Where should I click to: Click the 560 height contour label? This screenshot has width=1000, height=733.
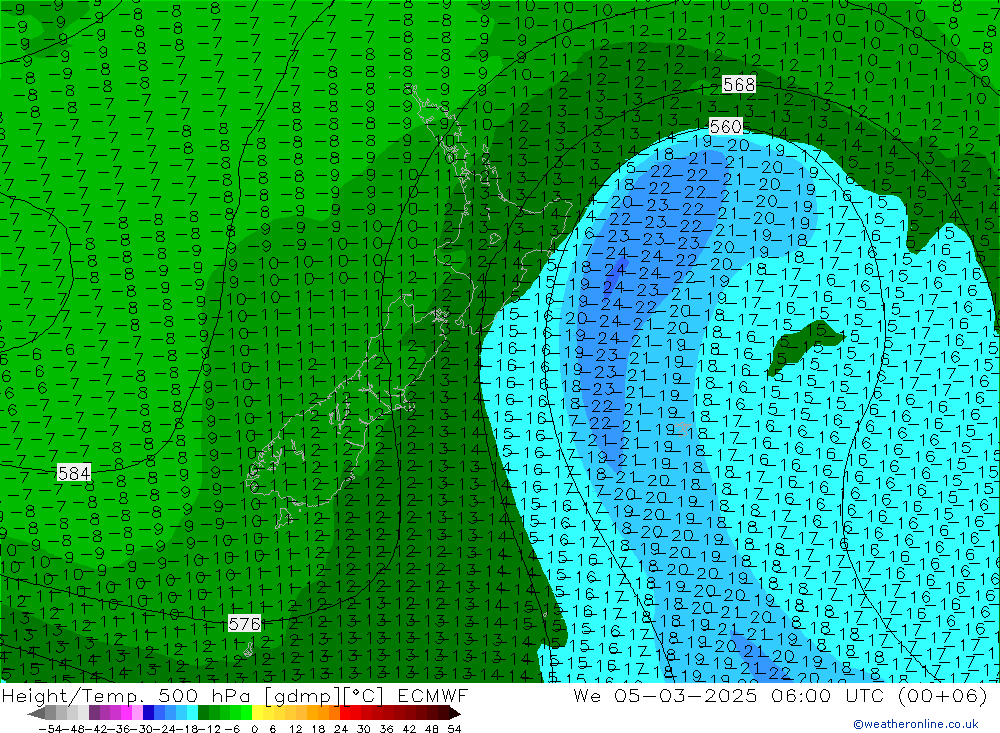click(x=726, y=126)
